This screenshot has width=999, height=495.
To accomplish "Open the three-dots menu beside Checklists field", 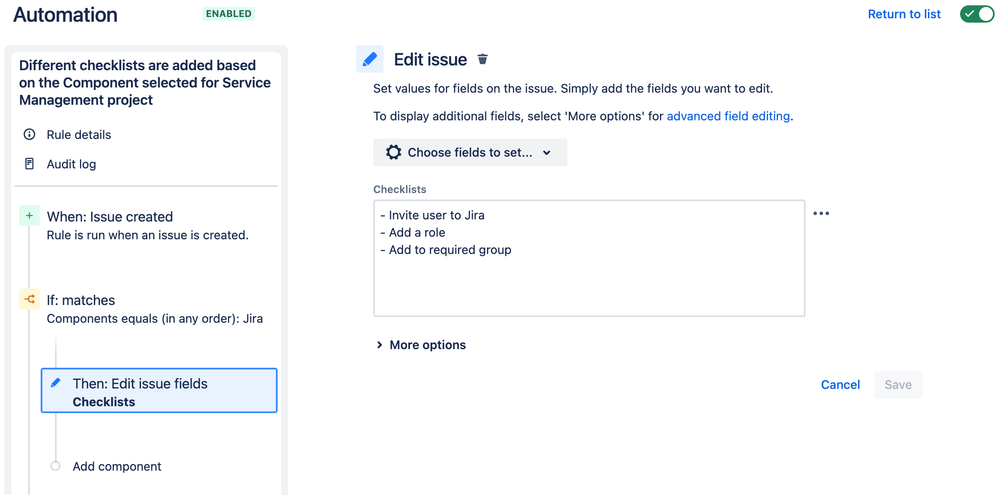I will [x=821, y=213].
